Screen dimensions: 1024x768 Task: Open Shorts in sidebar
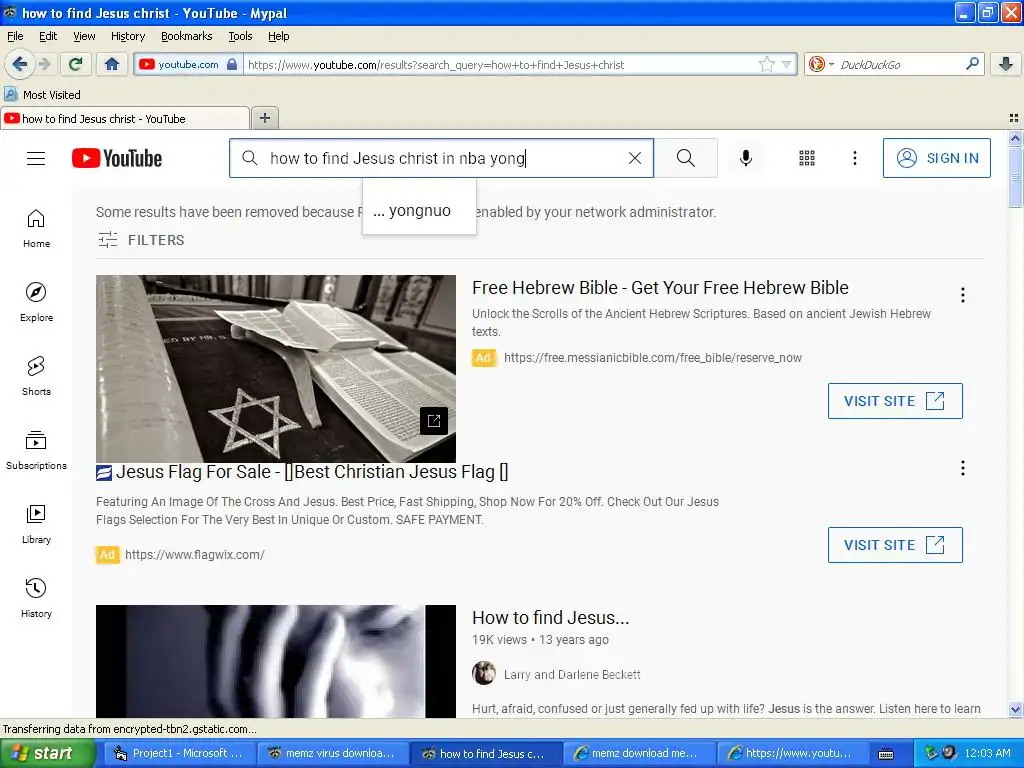click(36, 376)
